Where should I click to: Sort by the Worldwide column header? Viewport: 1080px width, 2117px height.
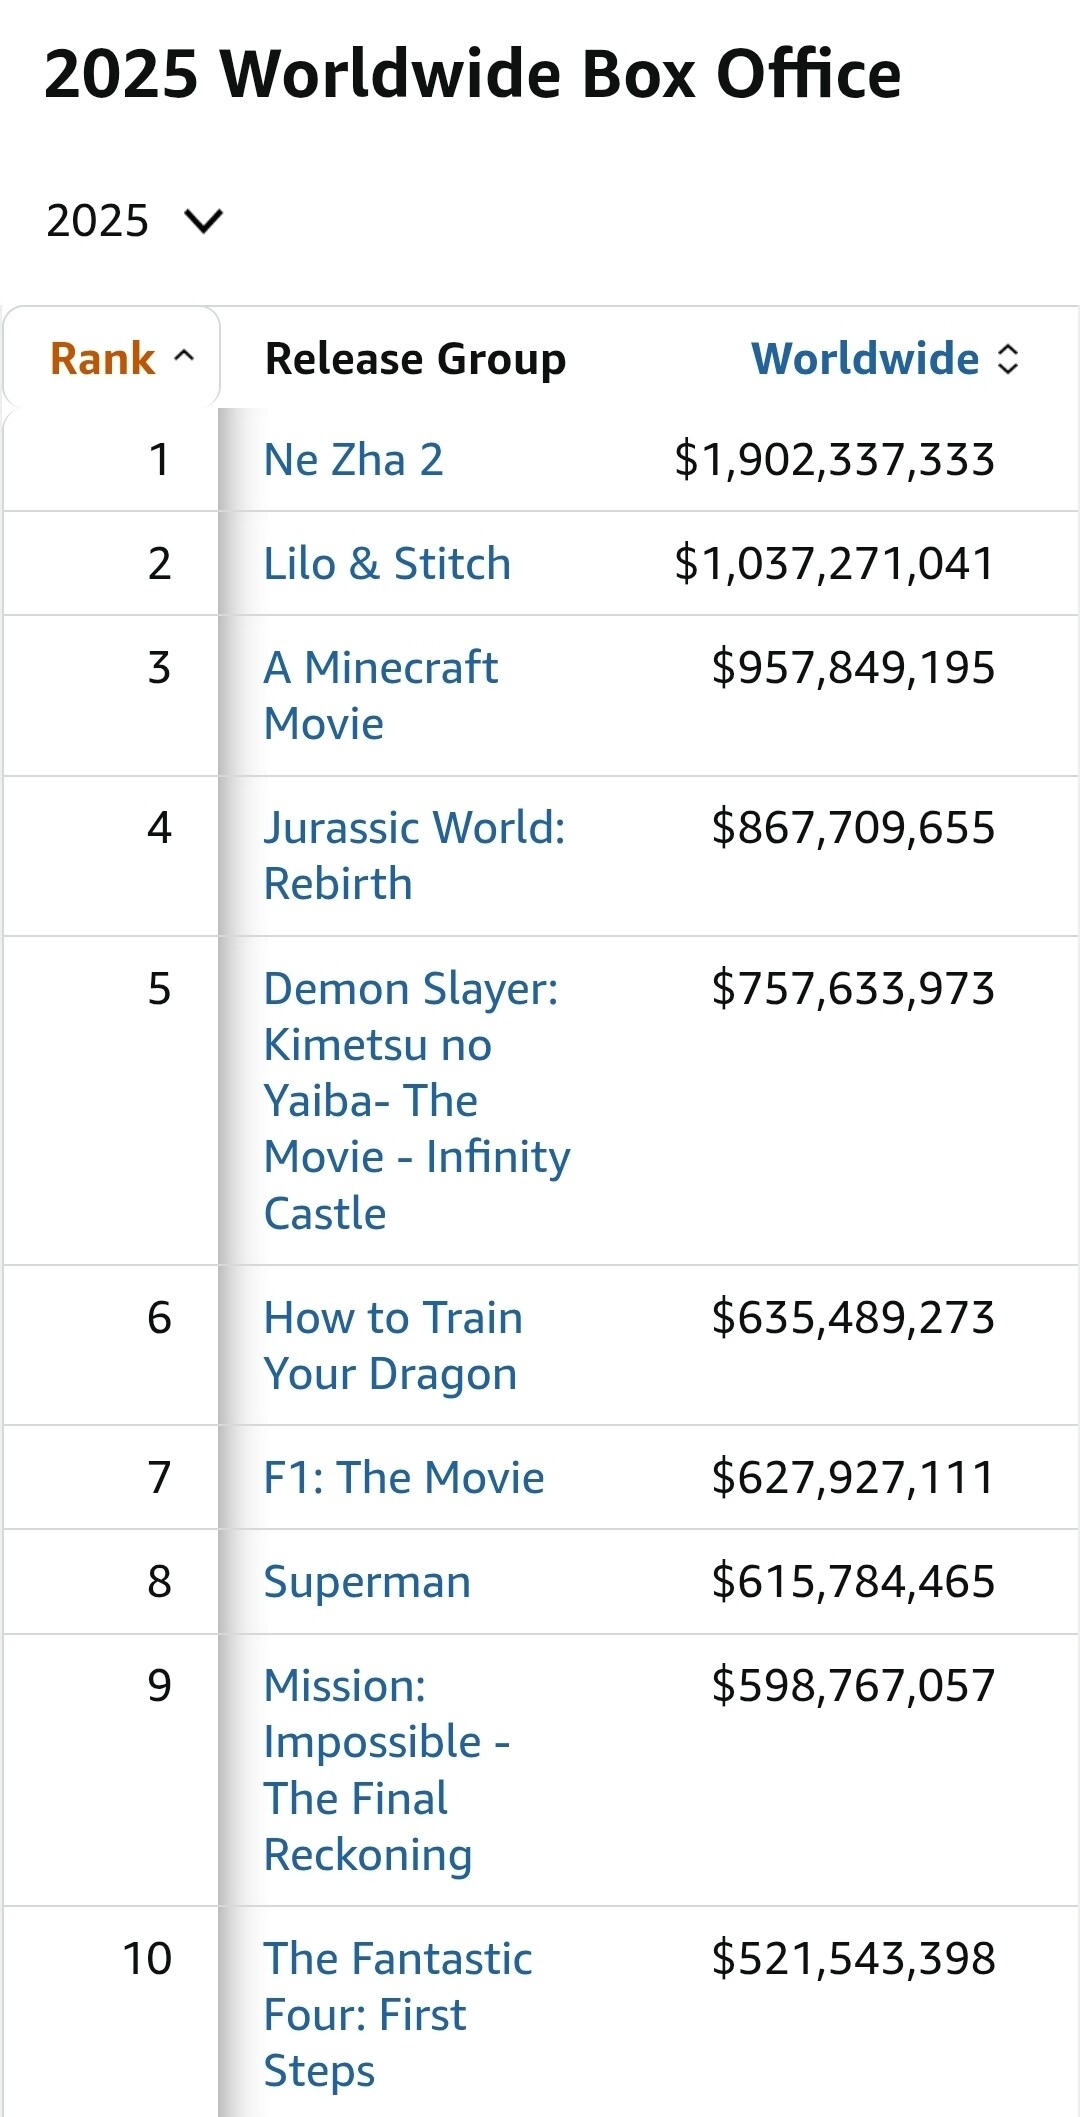coord(865,359)
